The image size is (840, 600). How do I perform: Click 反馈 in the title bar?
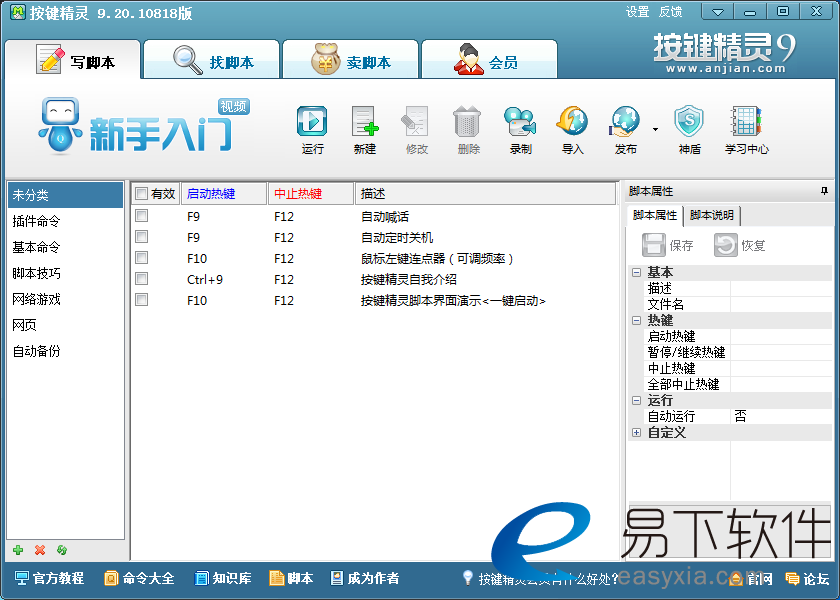click(670, 12)
